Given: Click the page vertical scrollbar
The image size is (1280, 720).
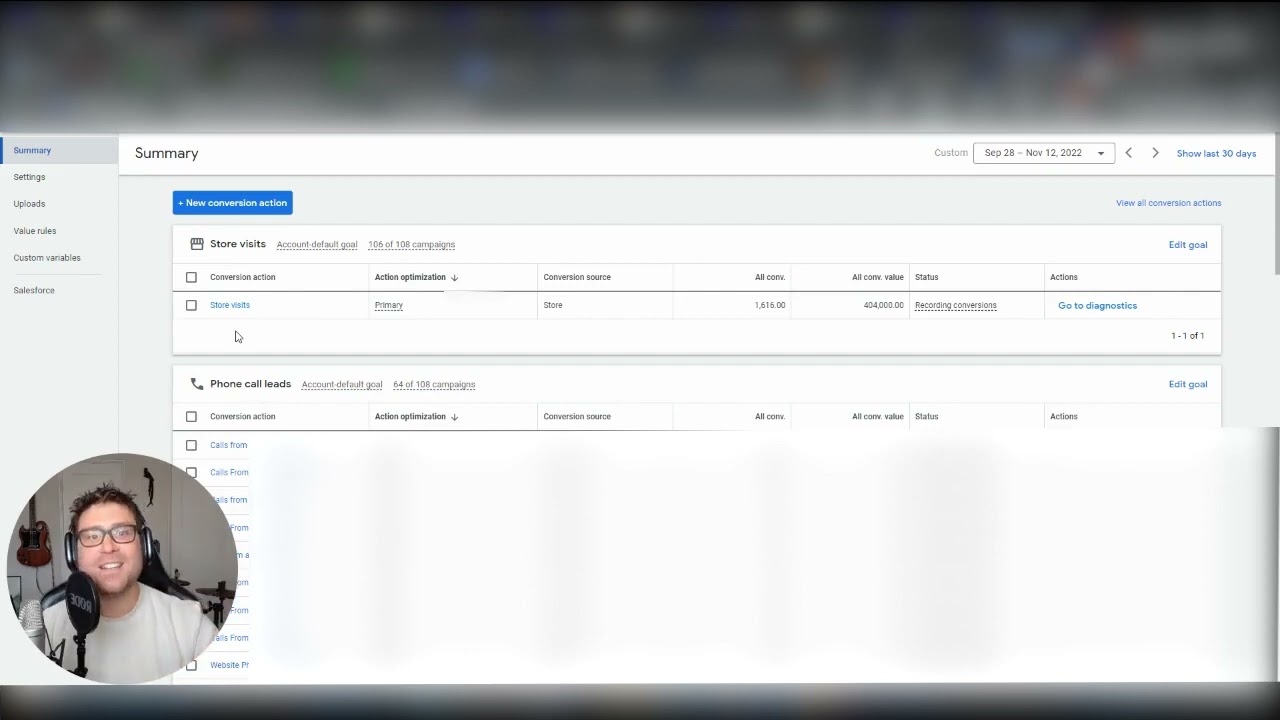Looking at the screenshot, I should (x=1276, y=205).
